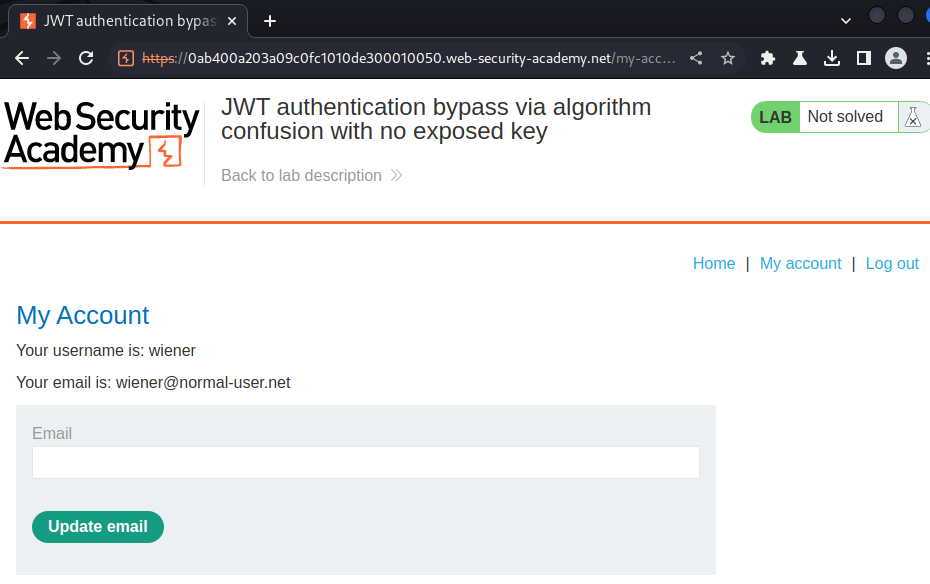The height and width of the screenshot is (584, 930).
Task: Click the Update email button
Action: [98, 526]
